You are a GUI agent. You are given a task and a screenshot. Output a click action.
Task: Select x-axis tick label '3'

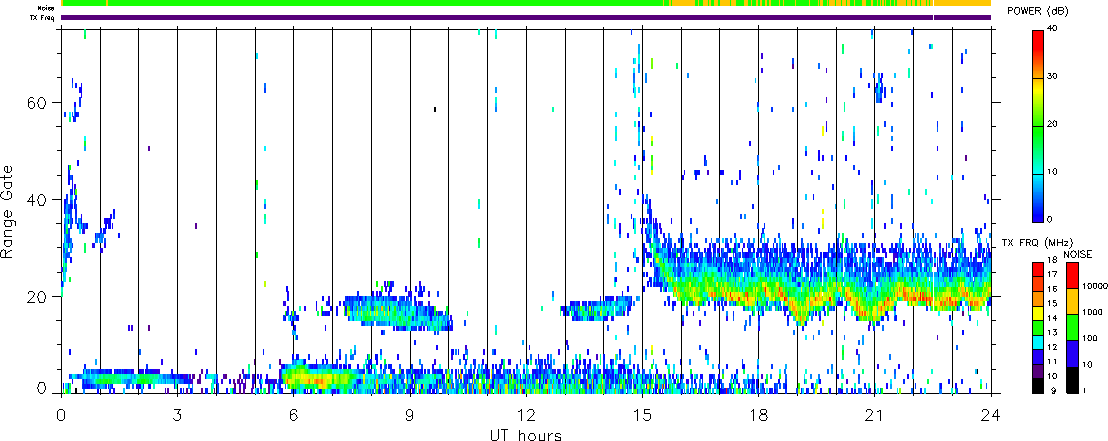pos(177,415)
